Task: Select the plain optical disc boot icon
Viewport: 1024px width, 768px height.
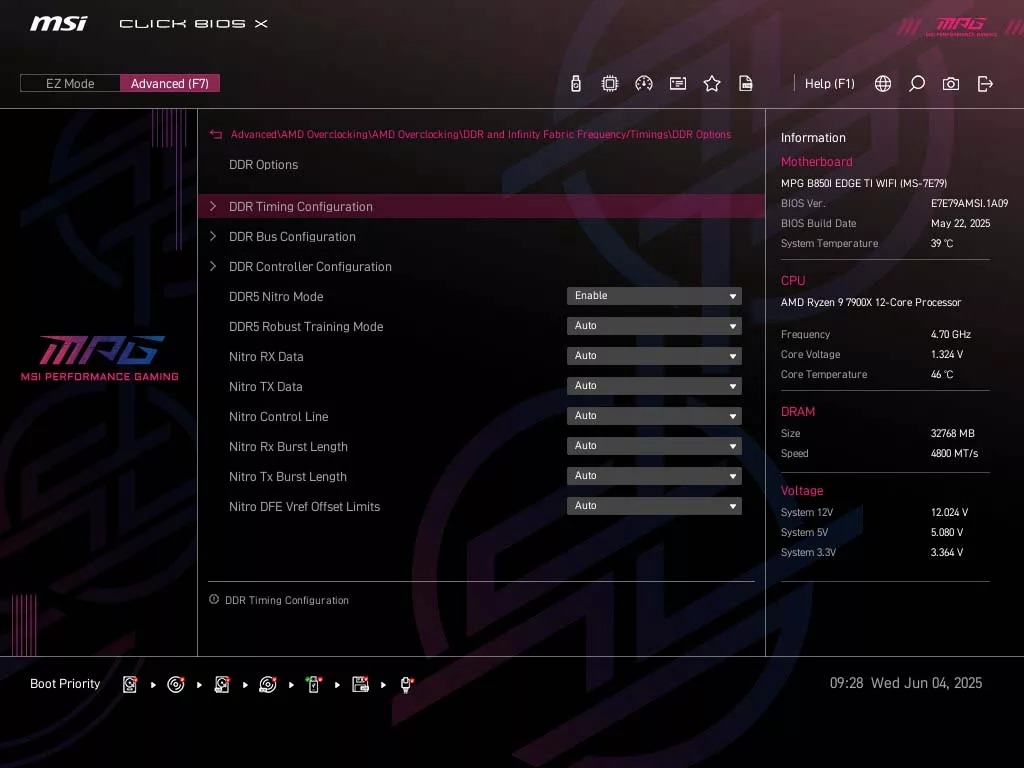Action: pos(176,684)
